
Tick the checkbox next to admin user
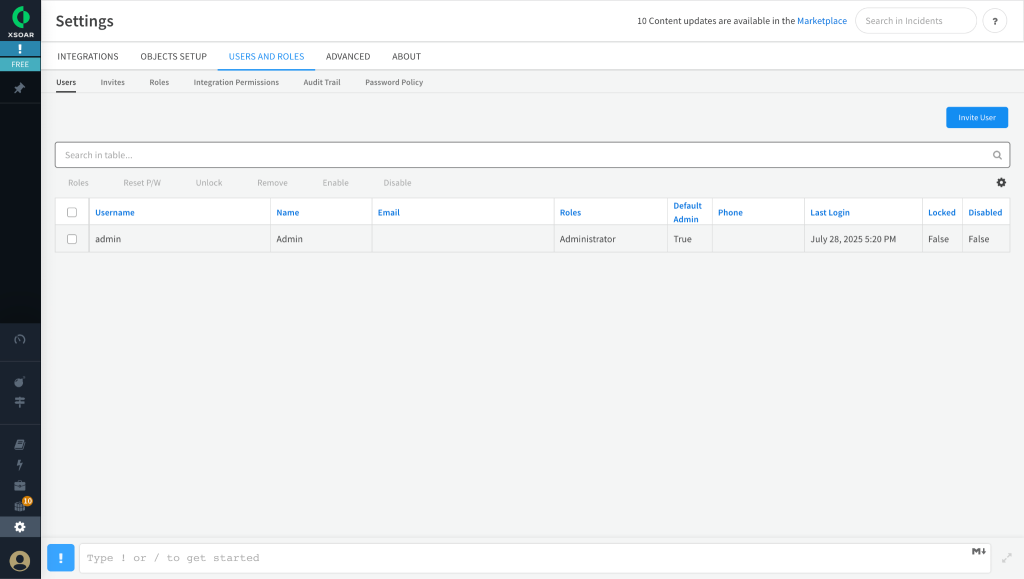point(71,239)
